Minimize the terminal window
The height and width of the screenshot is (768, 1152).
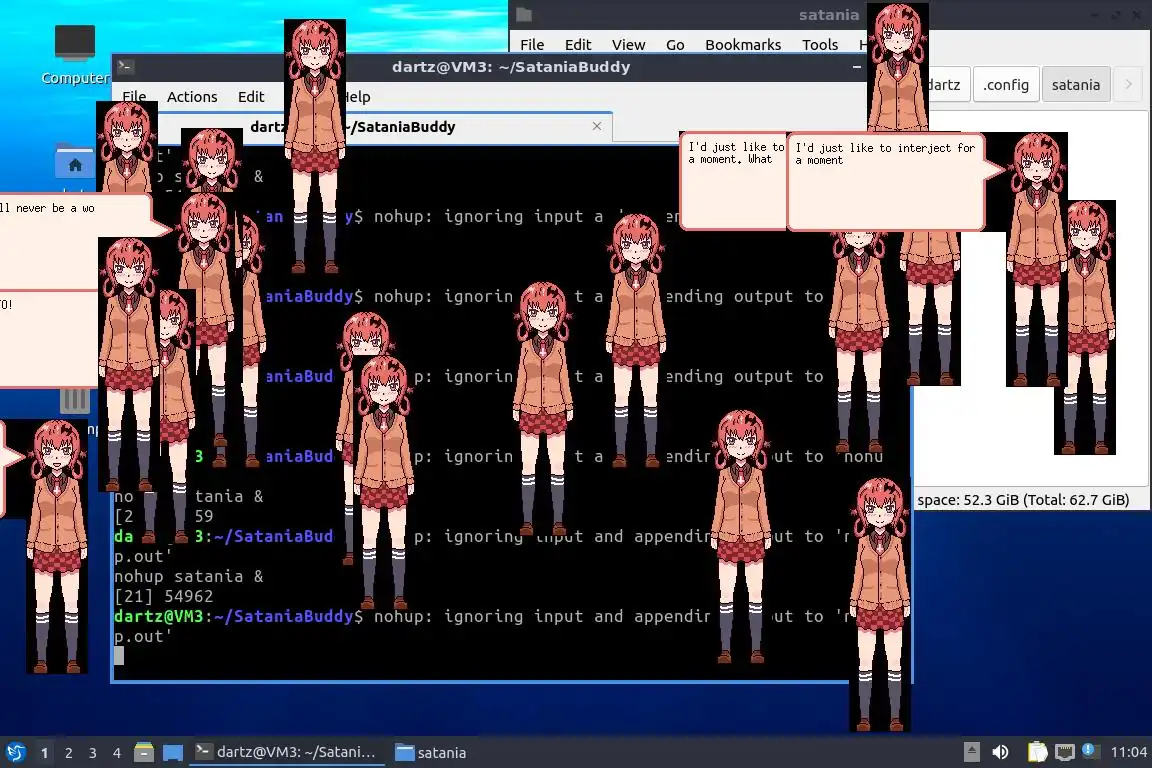pos(857,67)
